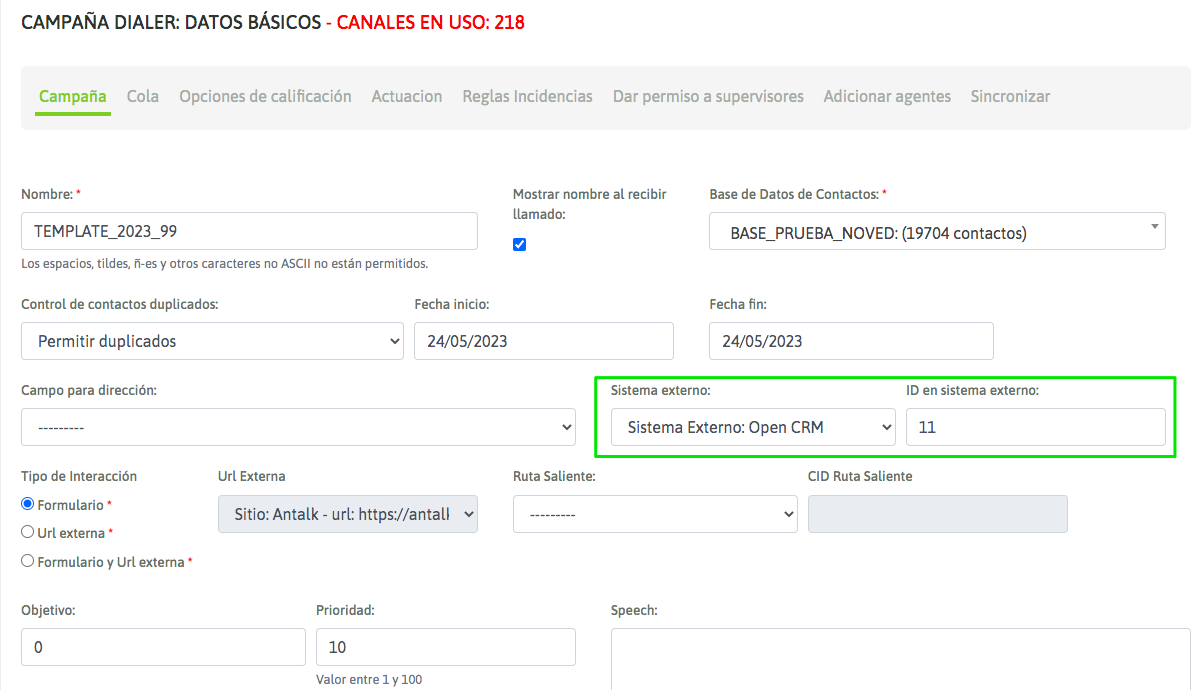Go to the Actuacion tab
The image size is (1201, 690).
pos(407,97)
